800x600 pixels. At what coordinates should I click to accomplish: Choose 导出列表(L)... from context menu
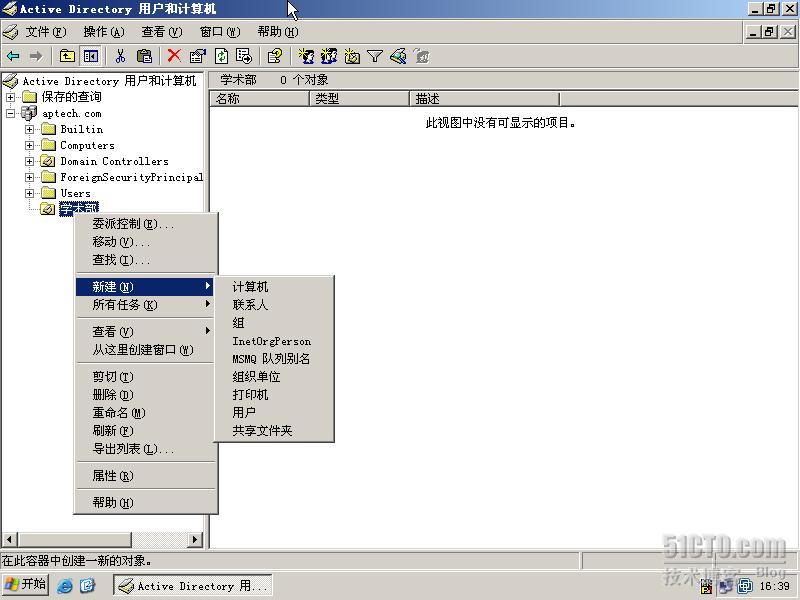click(145, 448)
